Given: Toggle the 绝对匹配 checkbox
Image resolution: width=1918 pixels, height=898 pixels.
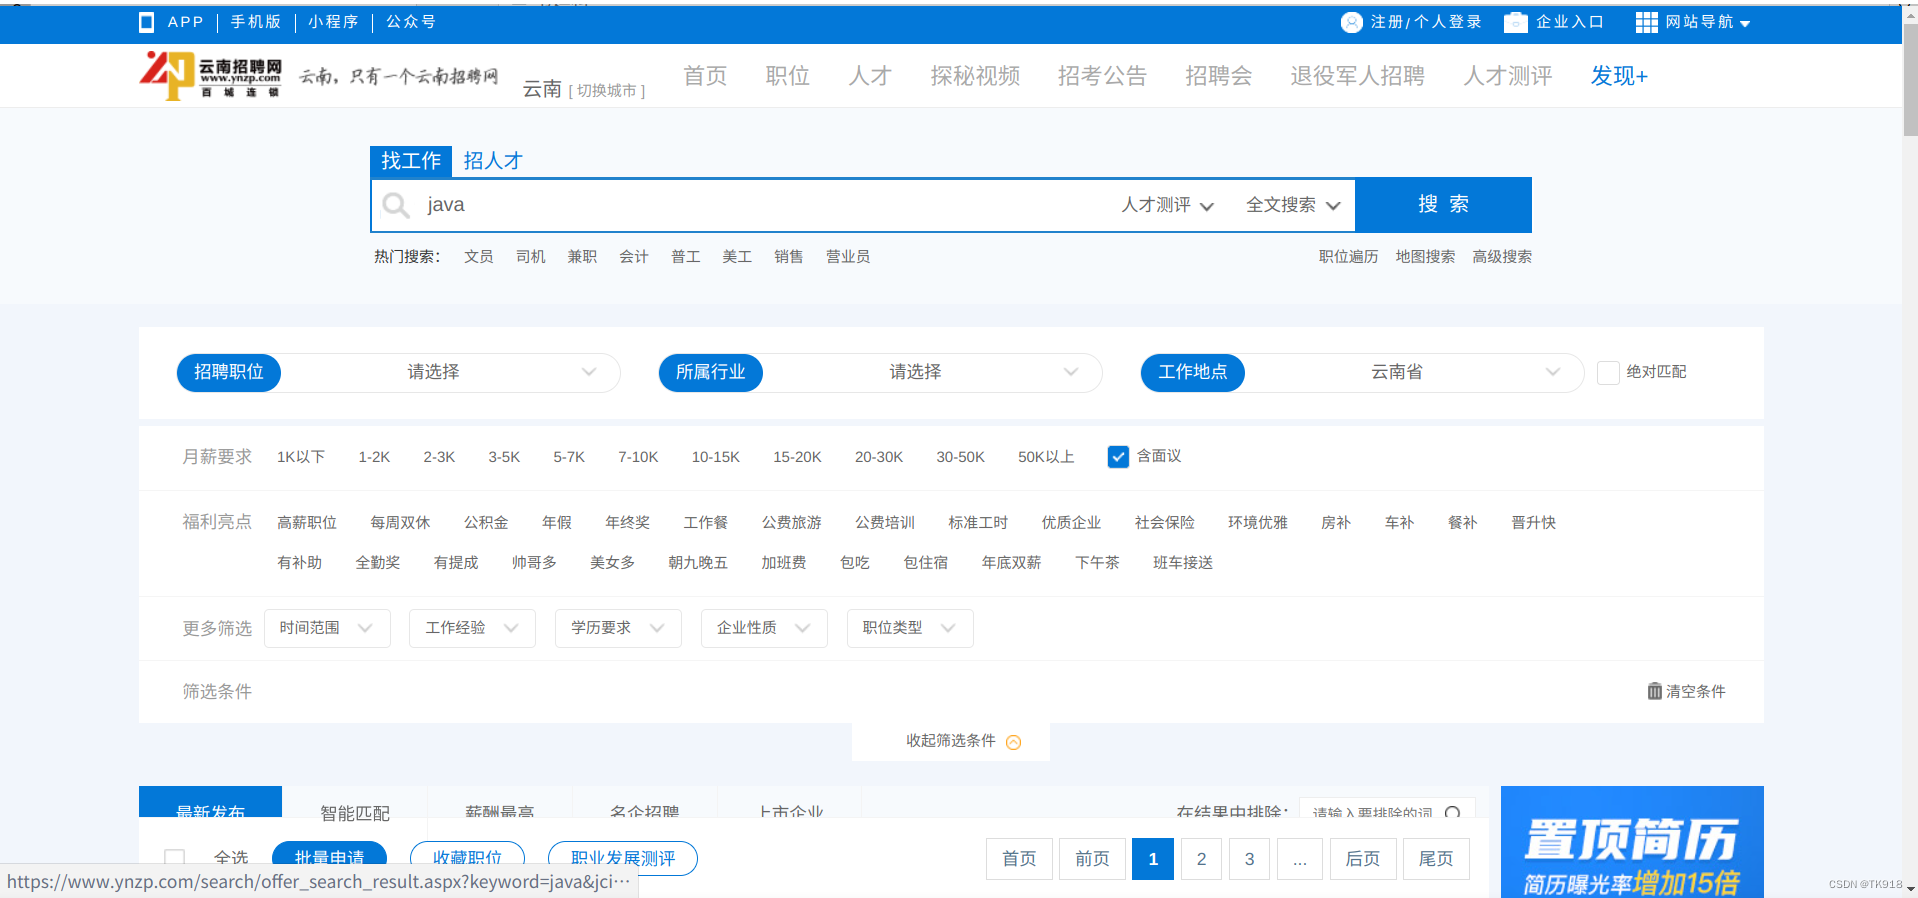Looking at the screenshot, I should coord(1608,373).
